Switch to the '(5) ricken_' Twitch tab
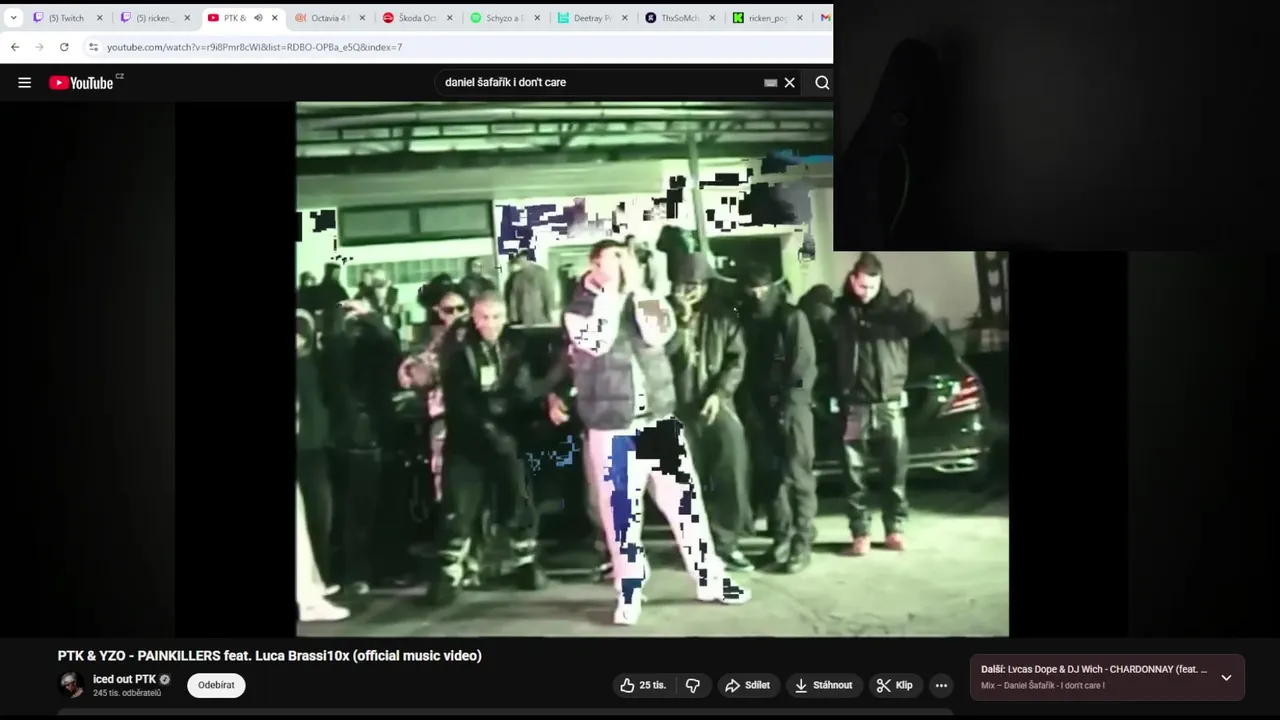The height and width of the screenshot is (720, 1280). pos(154,18)
